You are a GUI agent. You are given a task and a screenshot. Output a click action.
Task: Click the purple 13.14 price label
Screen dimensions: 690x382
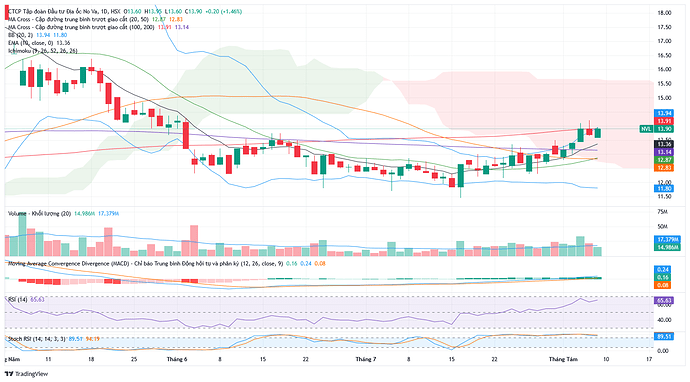664,152
